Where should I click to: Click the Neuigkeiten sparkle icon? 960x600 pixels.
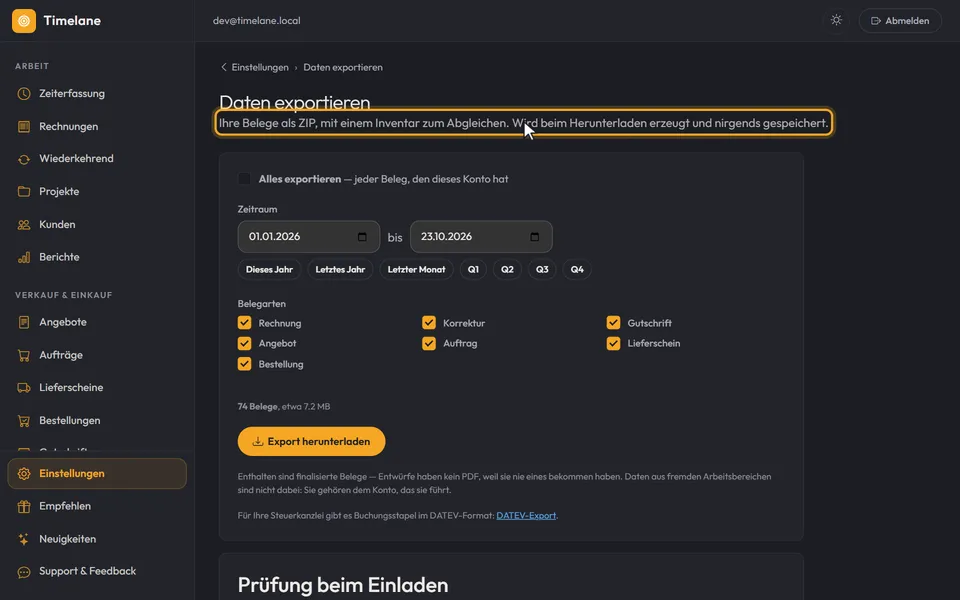[24, 539]
